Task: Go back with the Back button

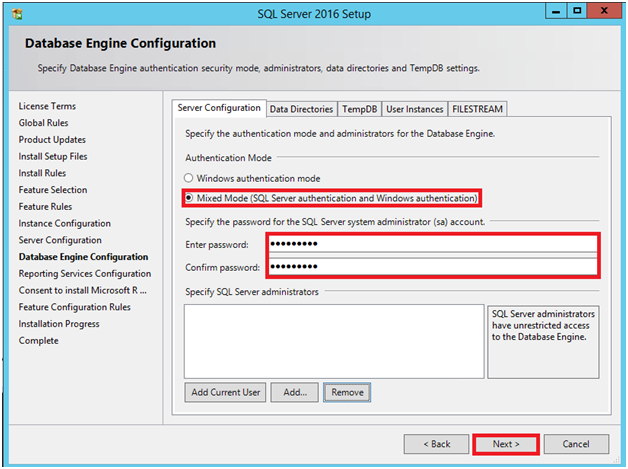Action: click(436, 443)
